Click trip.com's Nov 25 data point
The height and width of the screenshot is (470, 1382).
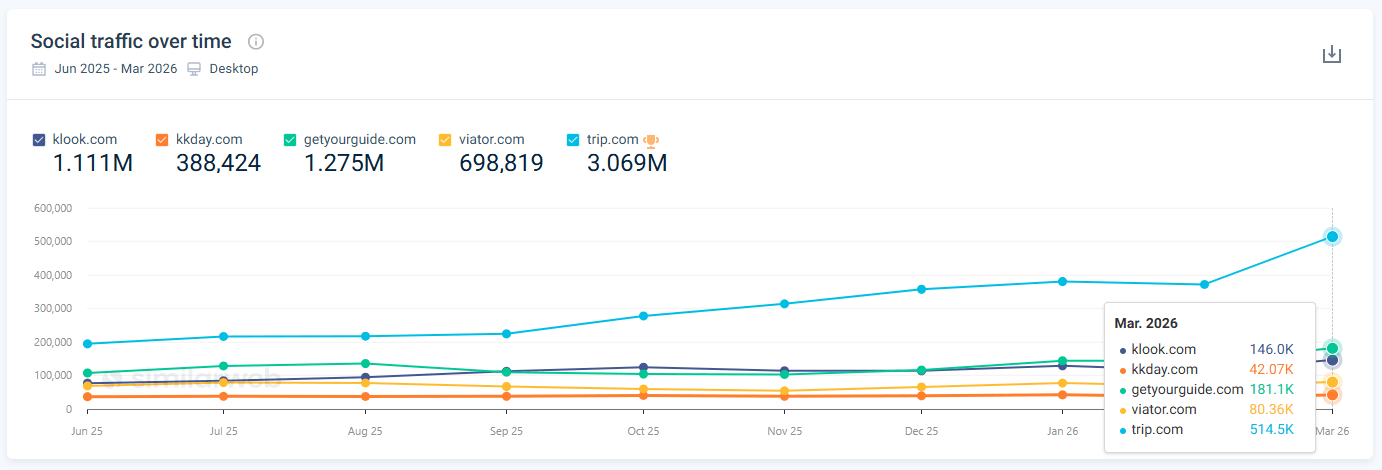[785, 304]
